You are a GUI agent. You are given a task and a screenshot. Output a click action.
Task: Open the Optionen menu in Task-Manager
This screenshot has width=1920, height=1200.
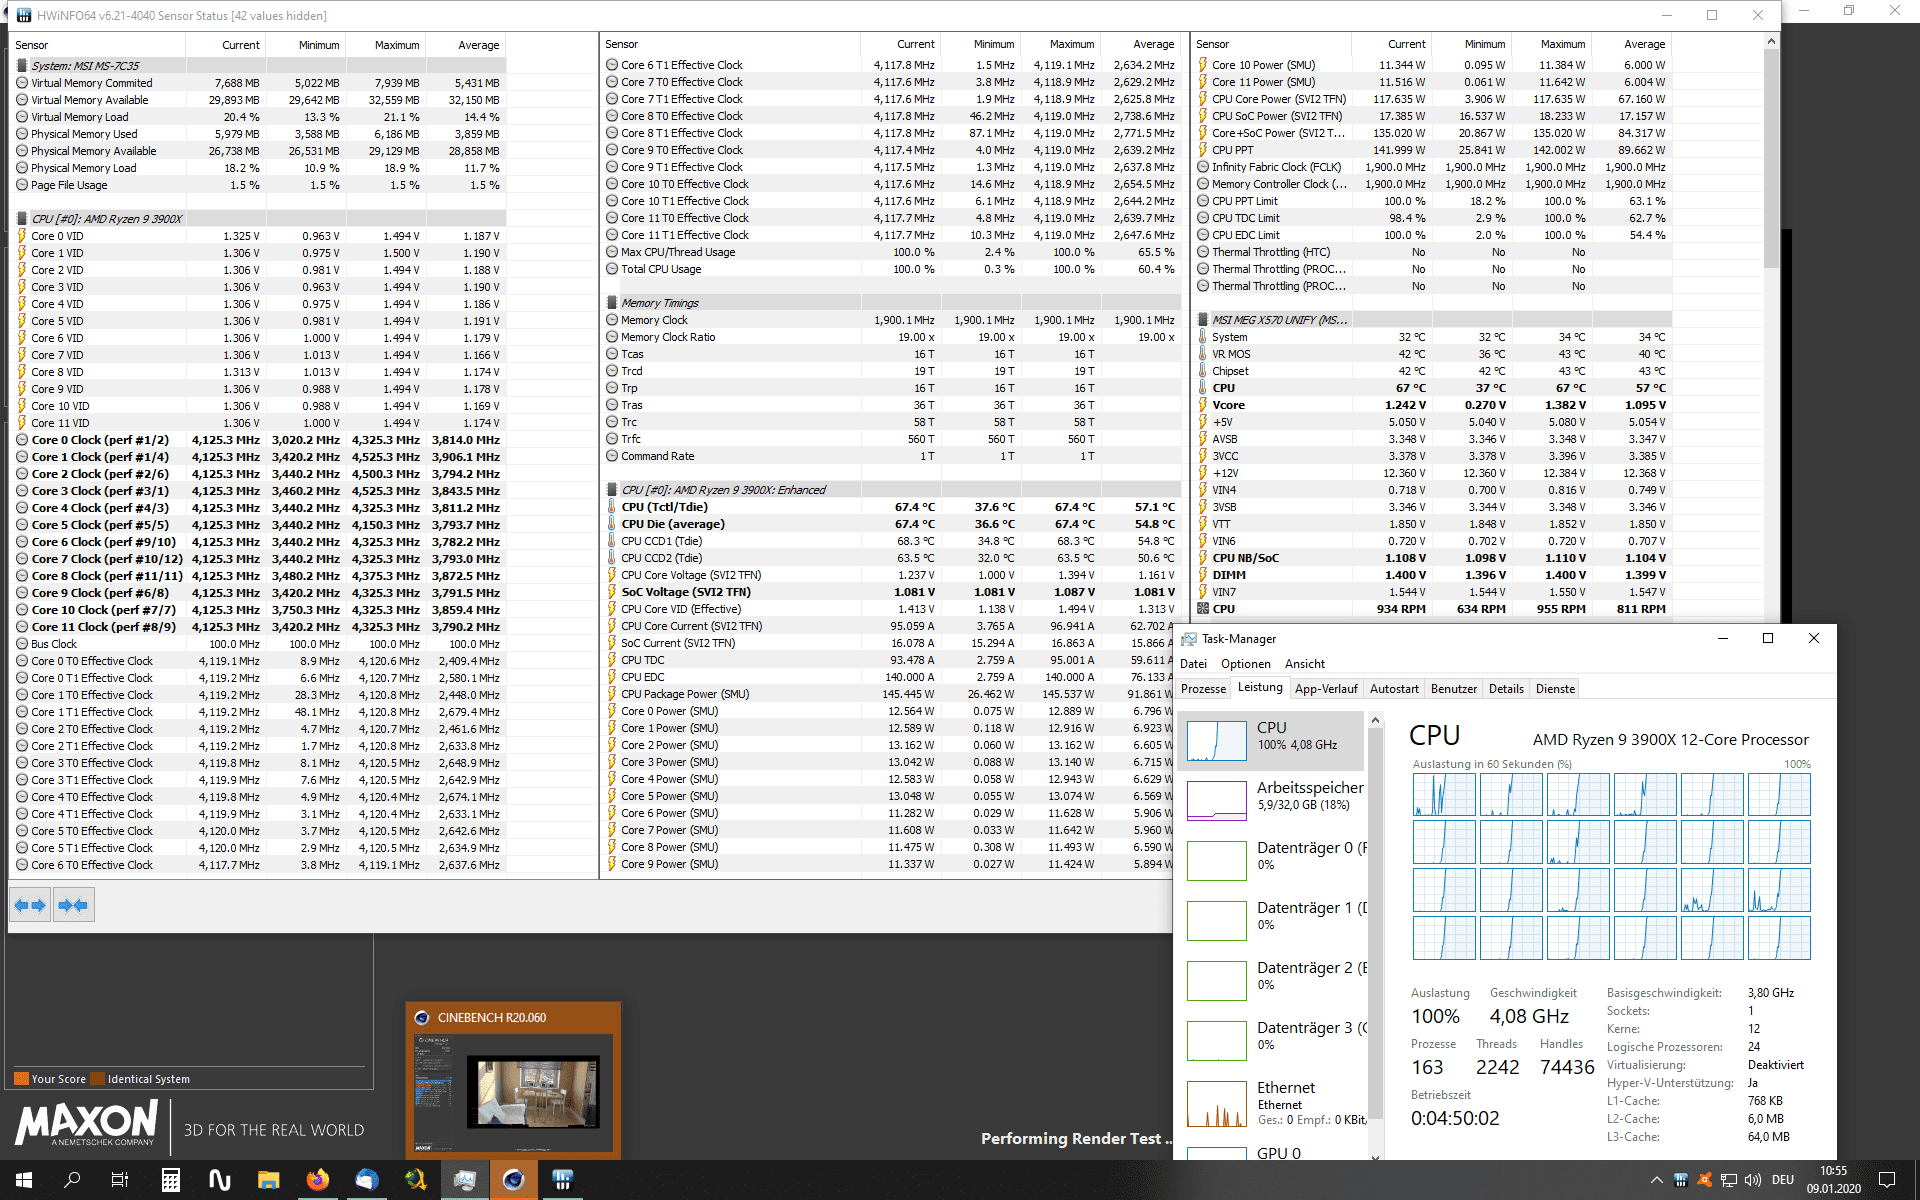point(1246,664)
